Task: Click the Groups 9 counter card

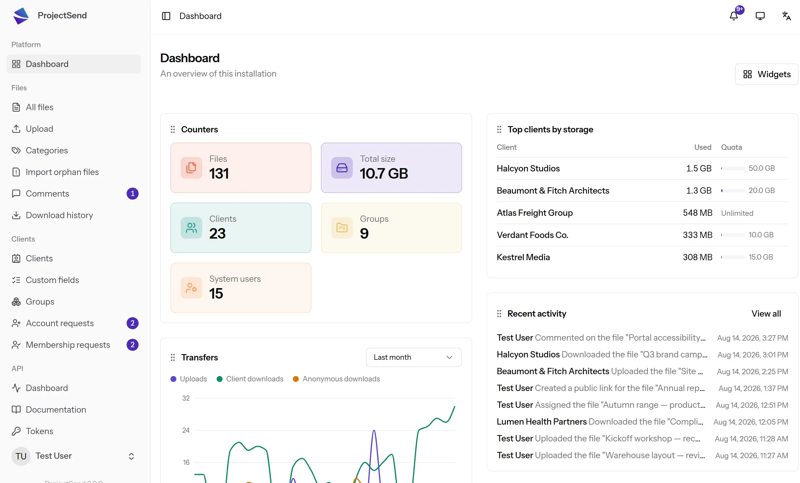Action: coord(391,227)
